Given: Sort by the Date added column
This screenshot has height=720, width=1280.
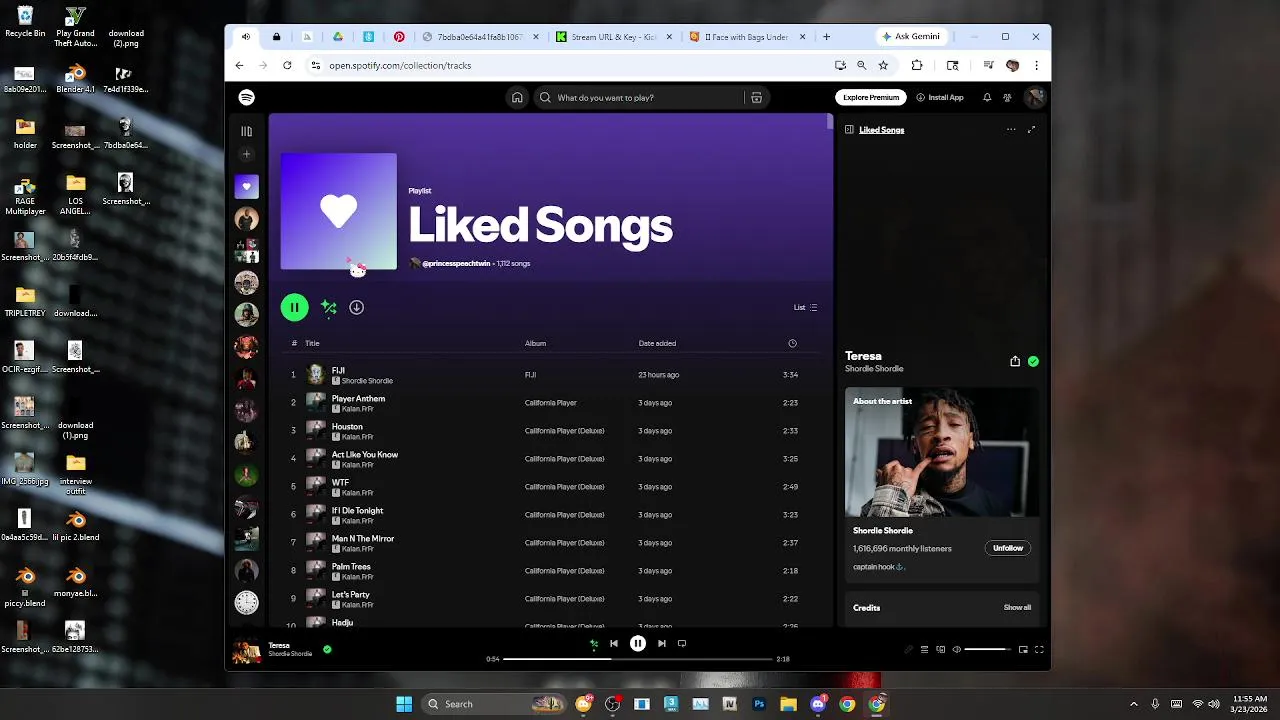Looking at the screenshot, I should point(657,343).
